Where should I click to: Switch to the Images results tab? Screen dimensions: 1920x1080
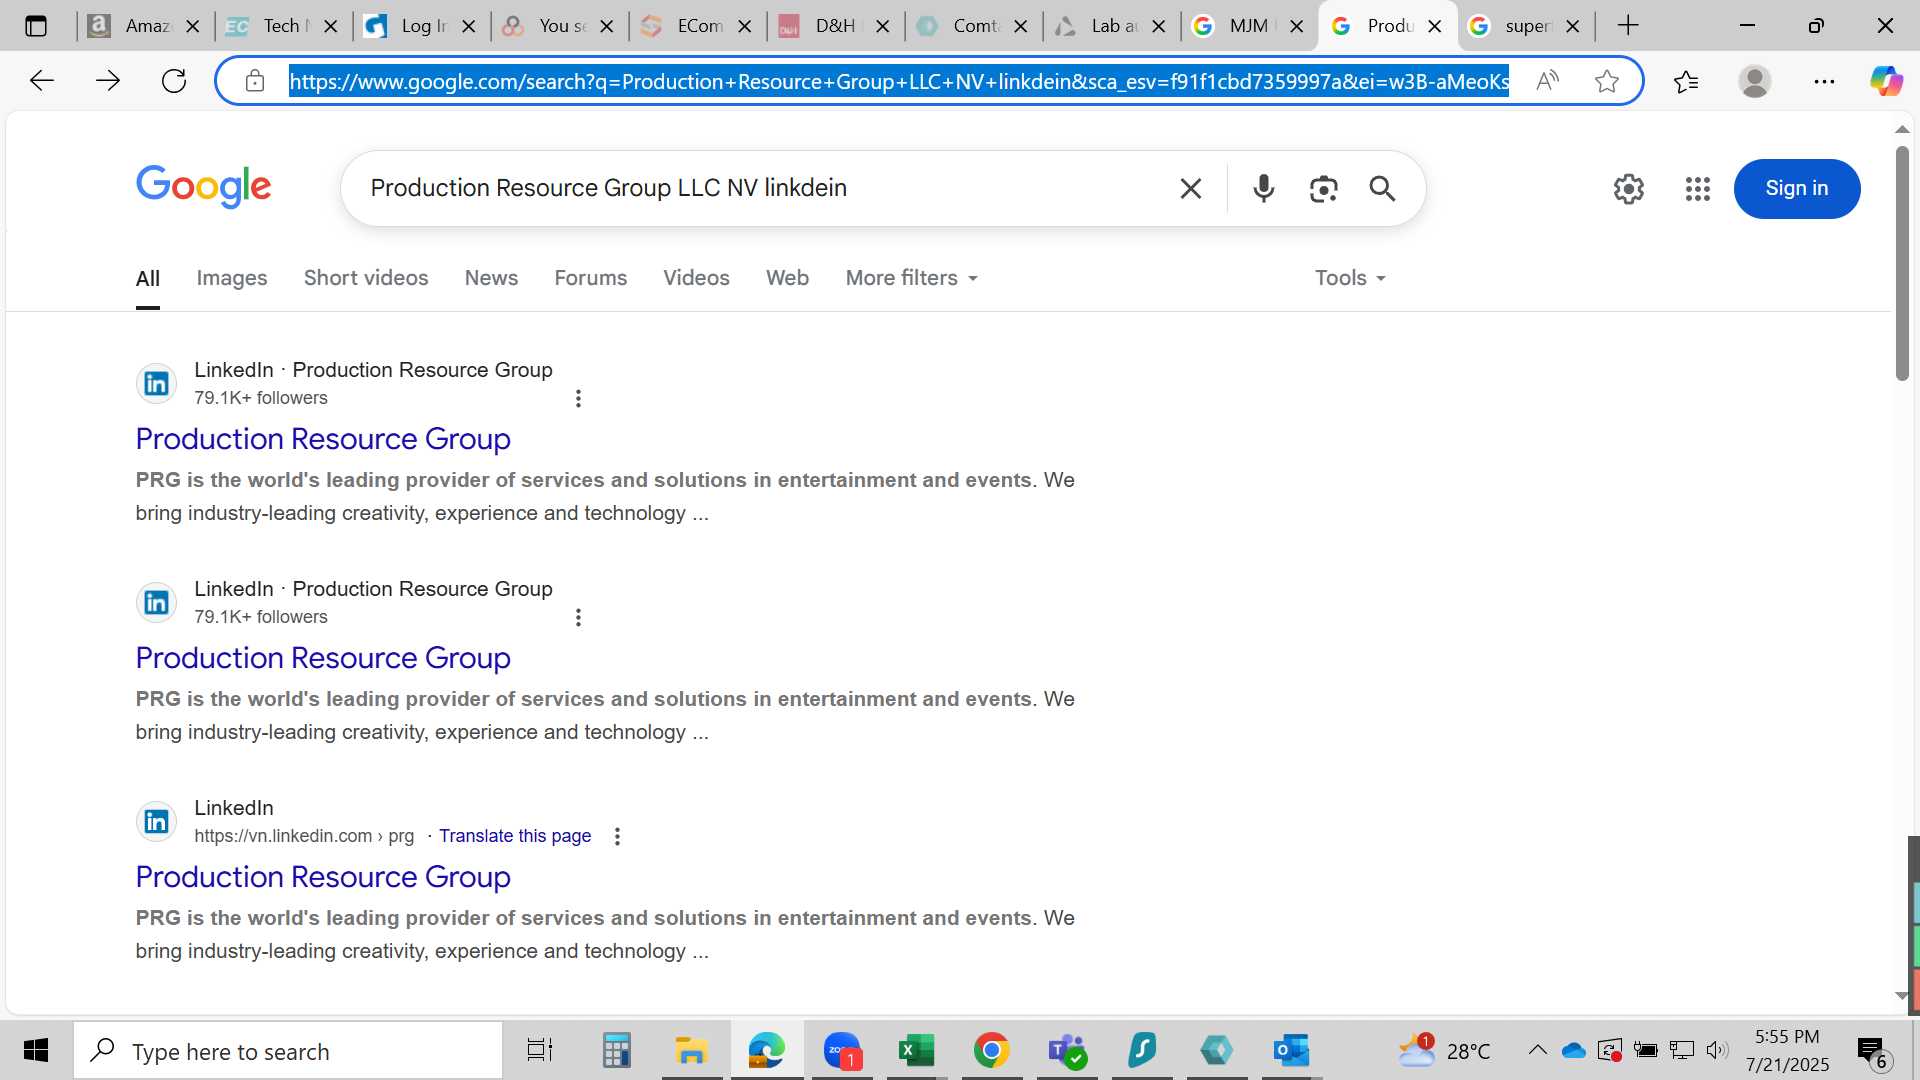(x=232, y=278)
